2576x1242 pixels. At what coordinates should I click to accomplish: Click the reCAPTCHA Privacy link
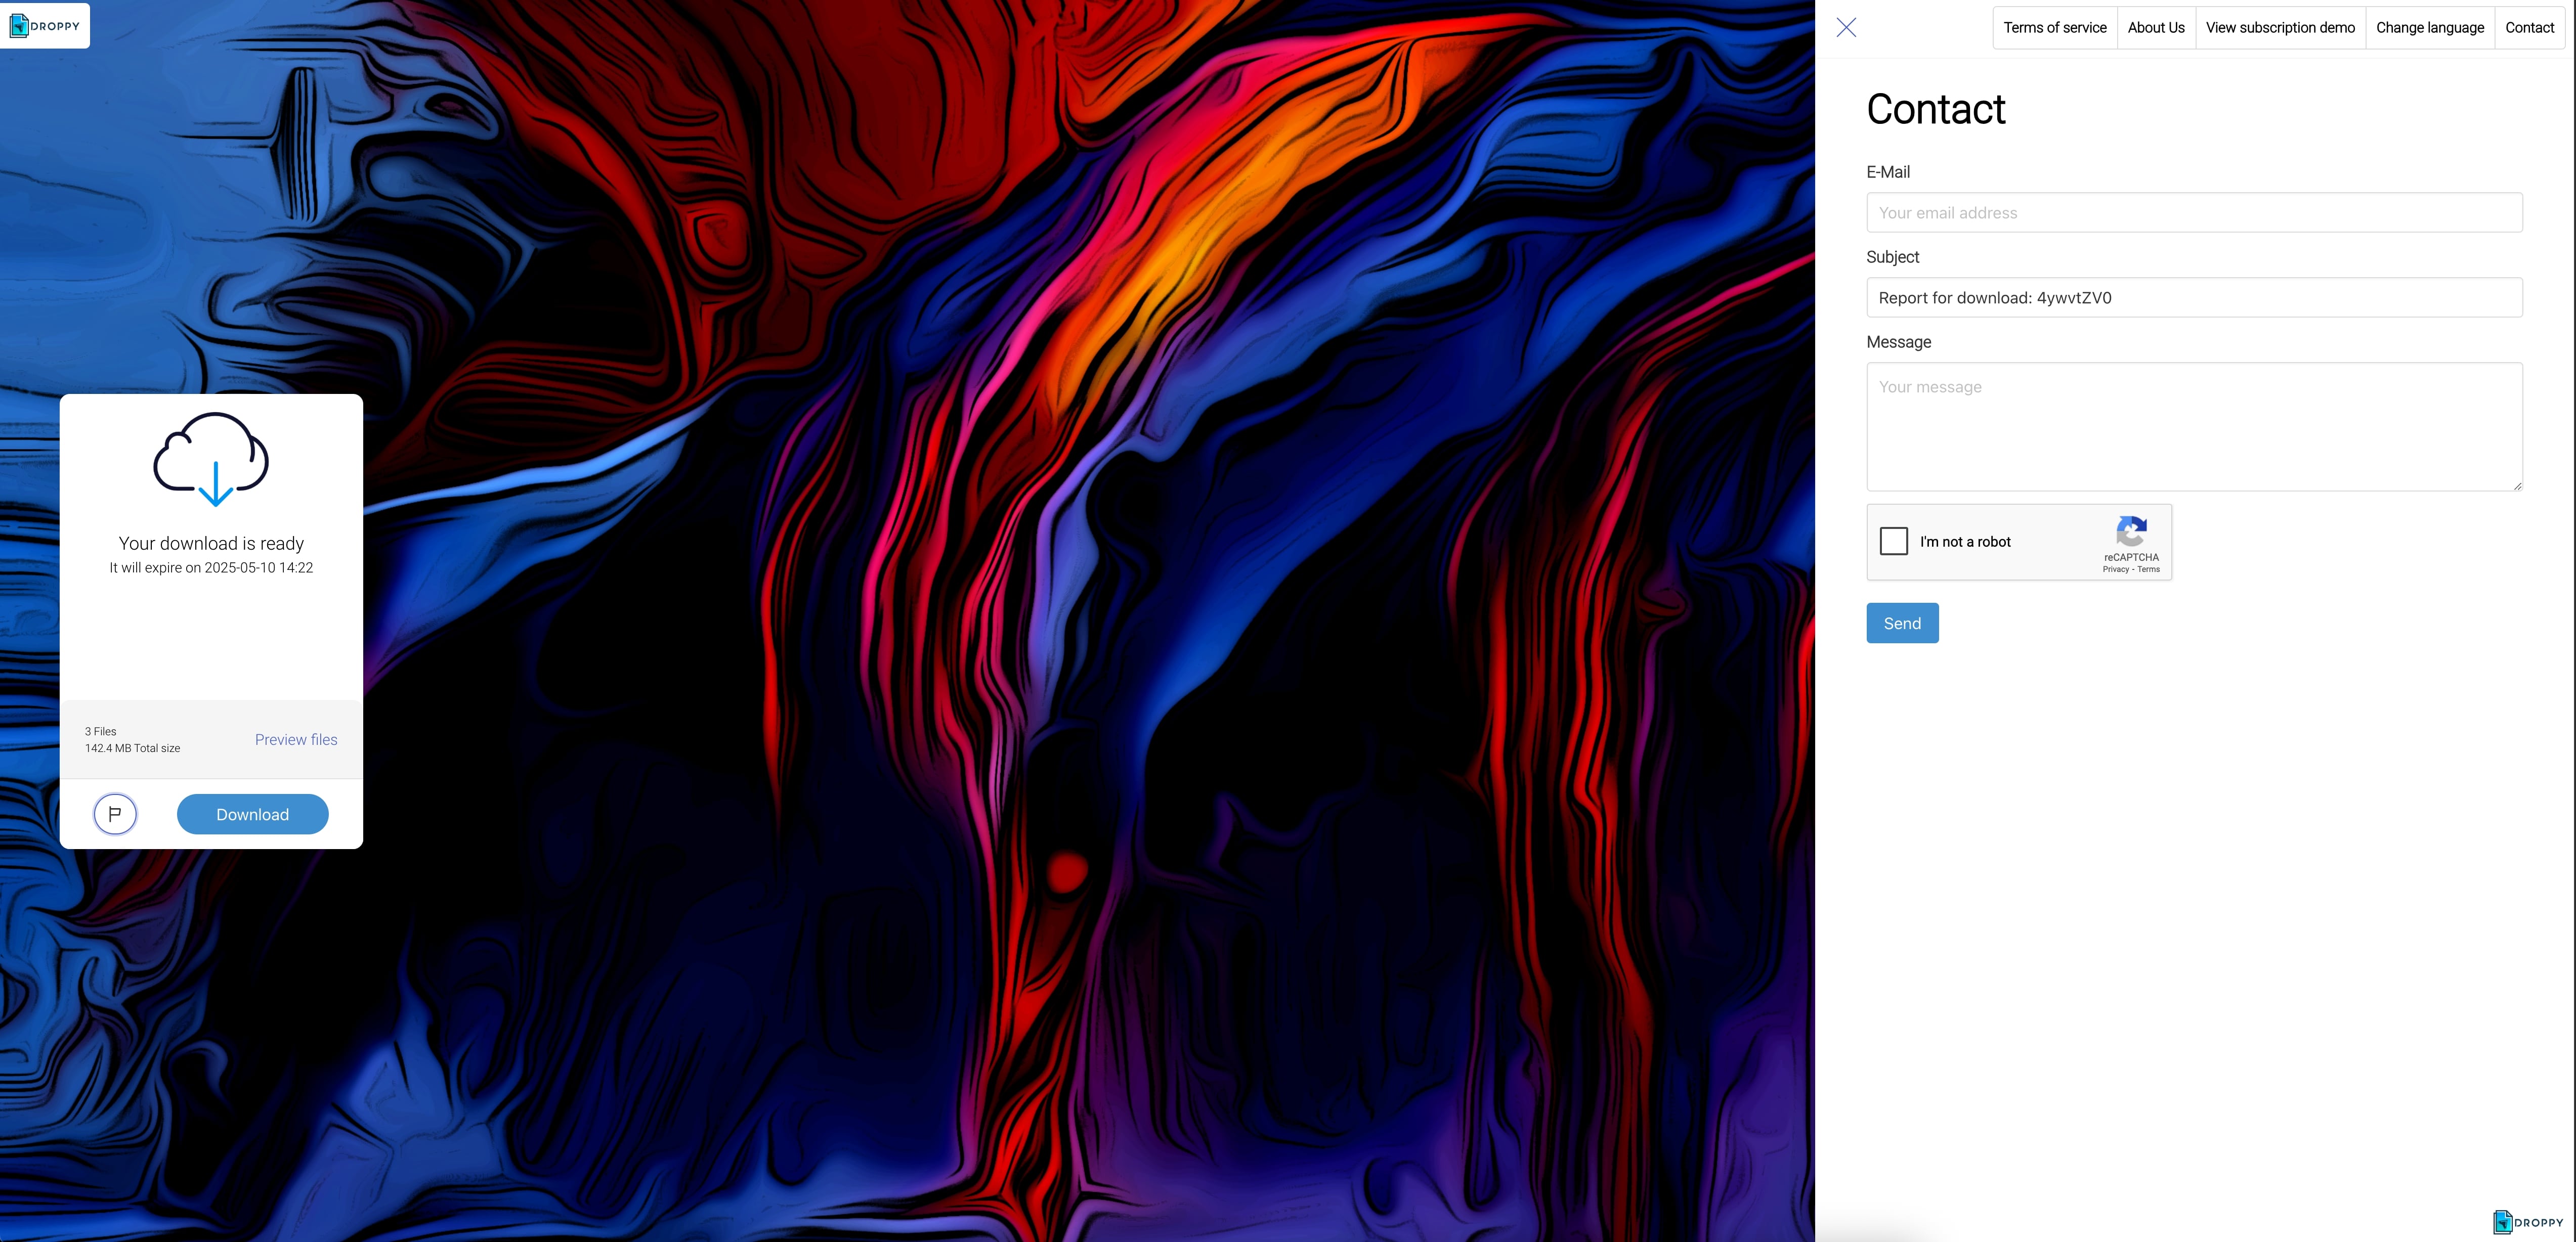(x=2115, y=569)
